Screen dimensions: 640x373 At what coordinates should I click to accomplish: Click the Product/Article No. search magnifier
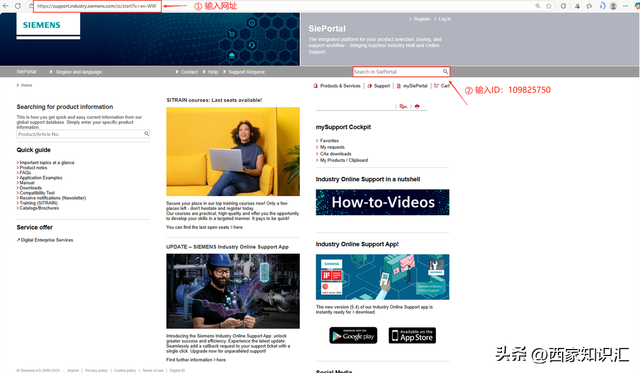pyautogui.click(x=147, y=133)
